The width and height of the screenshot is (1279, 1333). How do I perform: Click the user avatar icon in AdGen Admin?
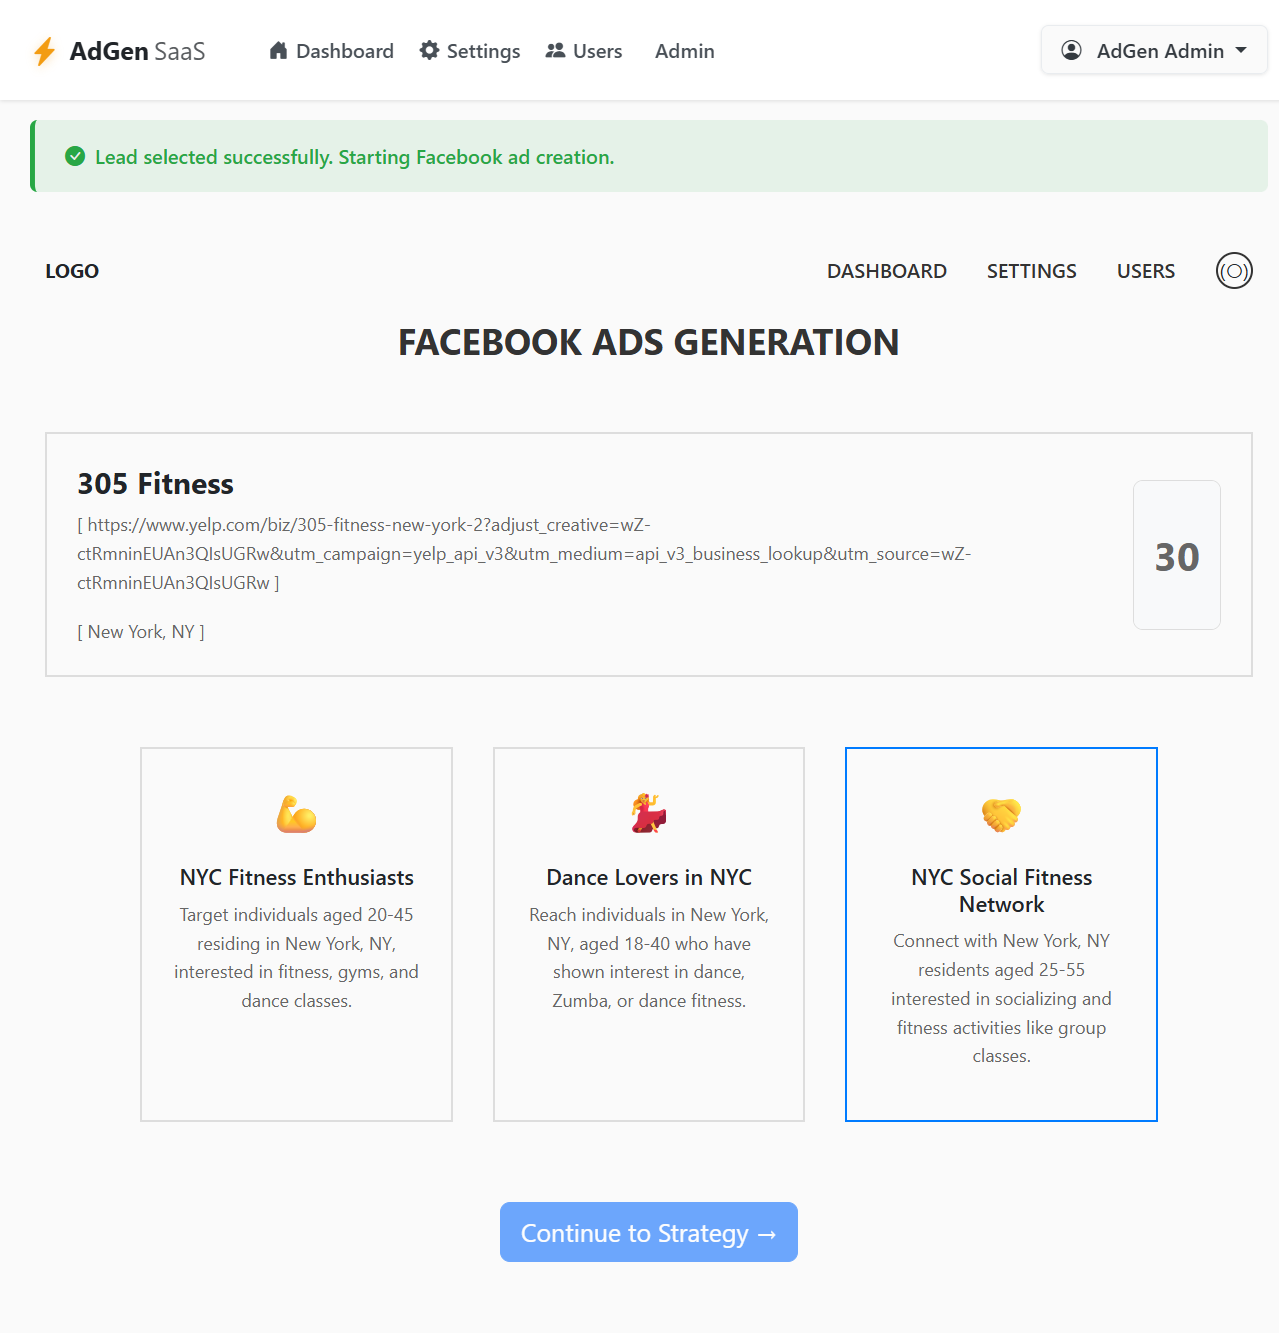coord(1071,50)
